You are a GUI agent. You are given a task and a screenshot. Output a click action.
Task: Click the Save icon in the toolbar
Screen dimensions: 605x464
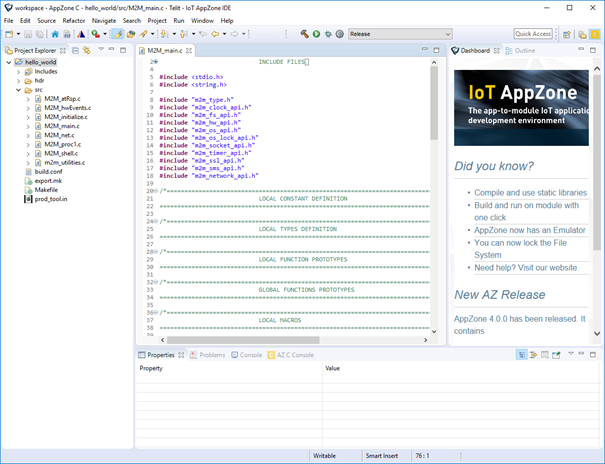pyautogui.click(x=28, y=34)
